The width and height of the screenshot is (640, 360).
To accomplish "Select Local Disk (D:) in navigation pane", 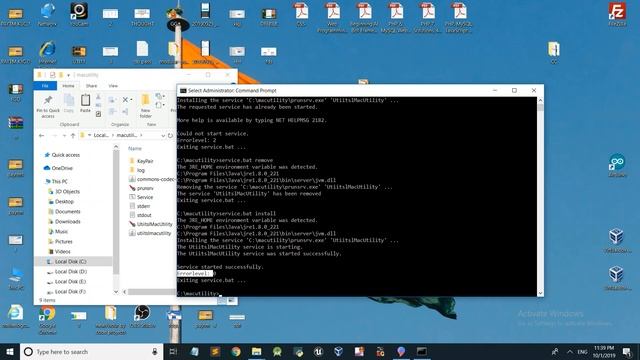I will click(x=71, y=271).
